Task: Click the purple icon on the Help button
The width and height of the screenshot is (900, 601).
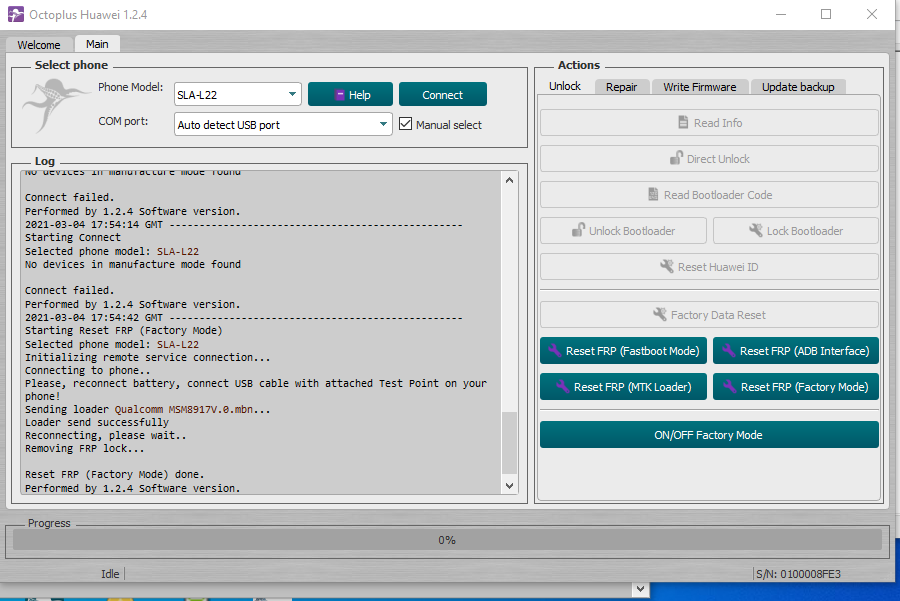Action: pos(339,95)
